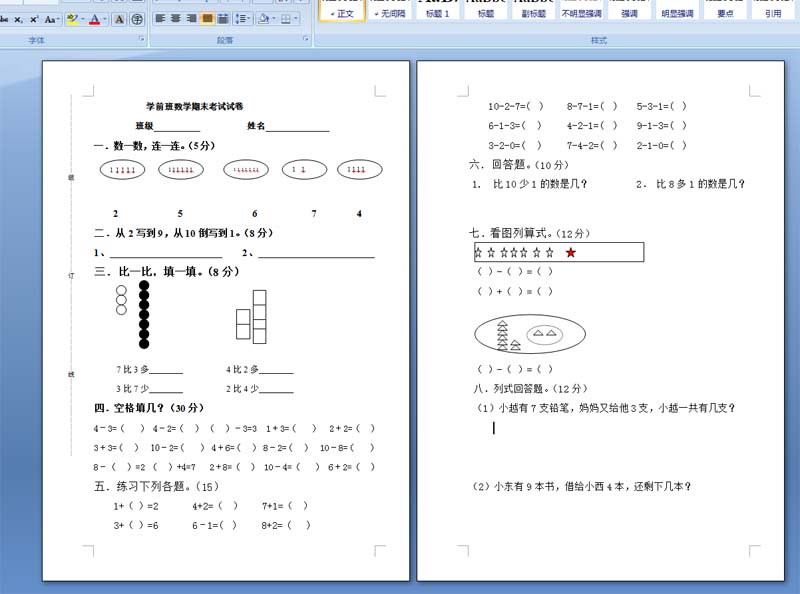Open the line spacing options
This screenshot has width=800, height=594.
point(242,19)
